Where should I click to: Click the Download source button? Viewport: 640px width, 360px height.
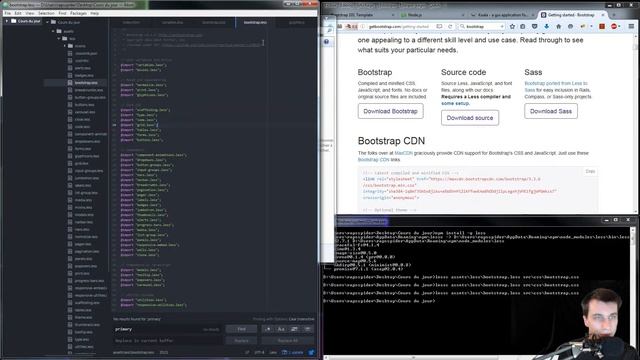470,118
